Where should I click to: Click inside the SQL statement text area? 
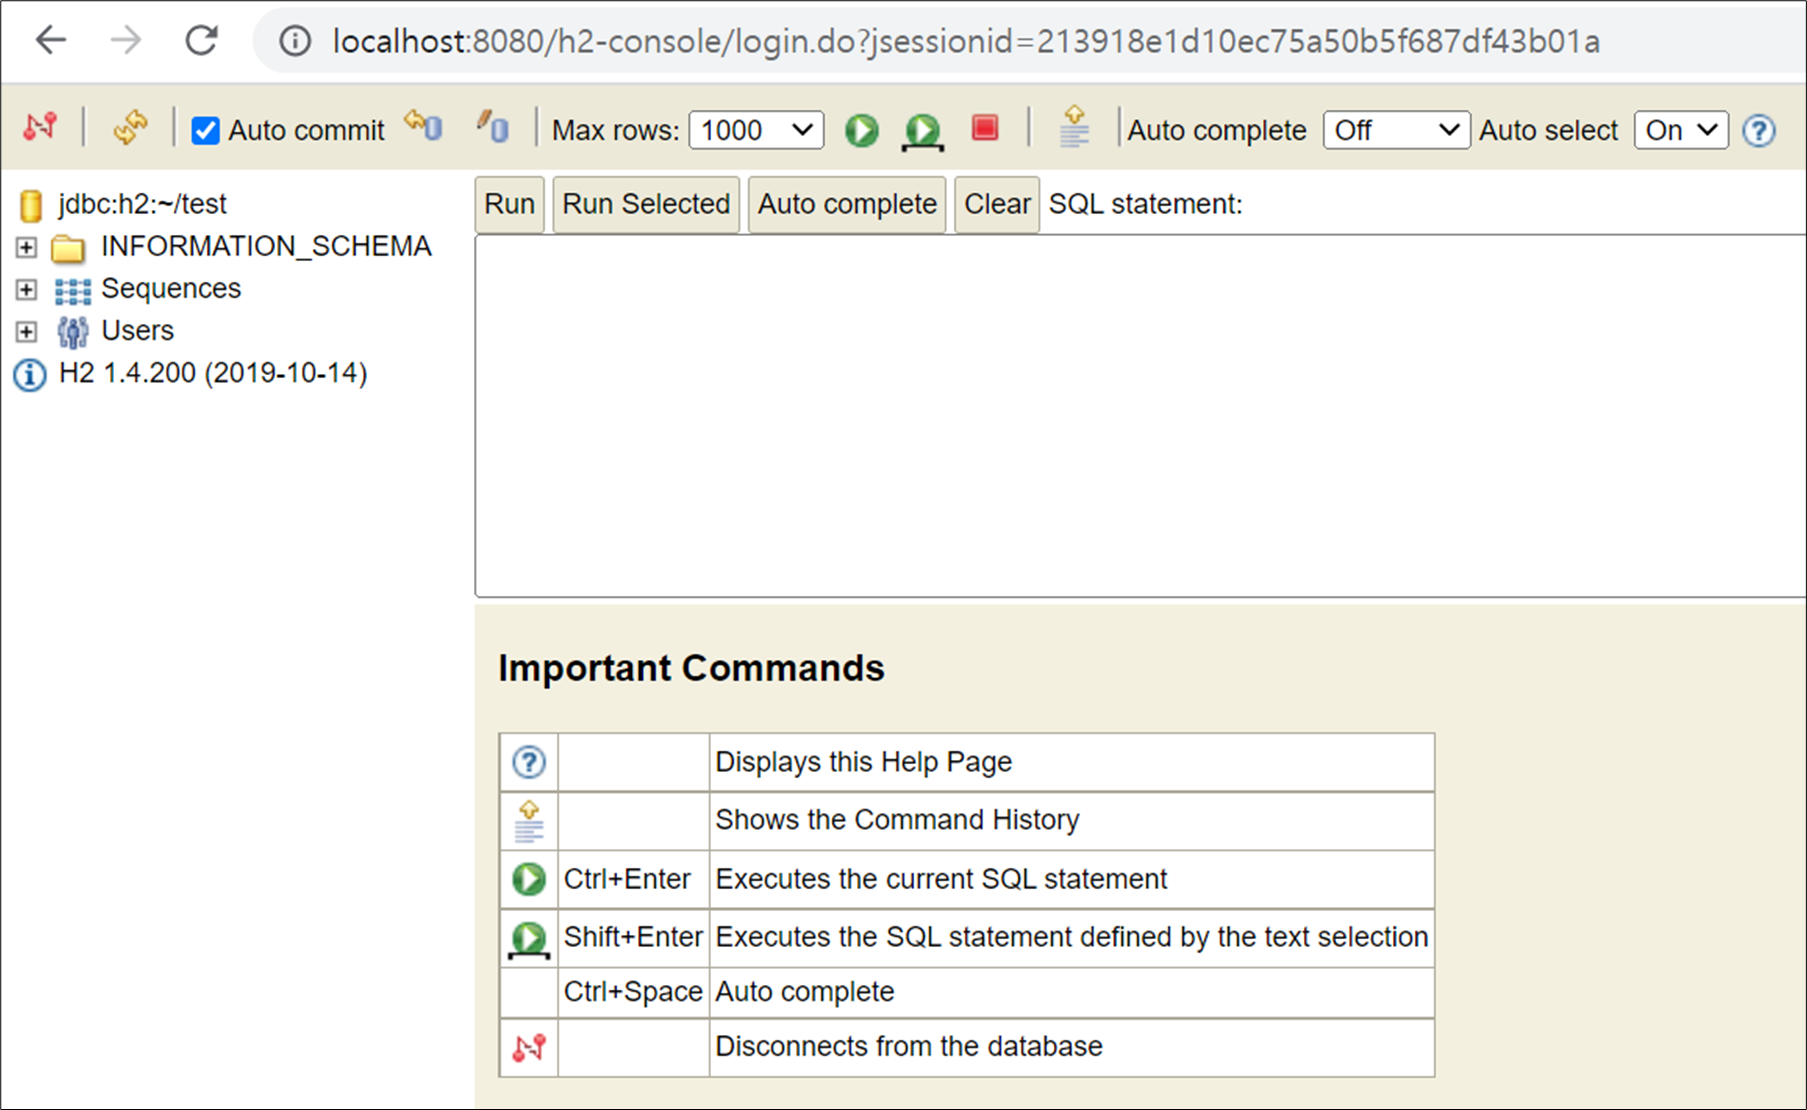tap(1140, 416)
